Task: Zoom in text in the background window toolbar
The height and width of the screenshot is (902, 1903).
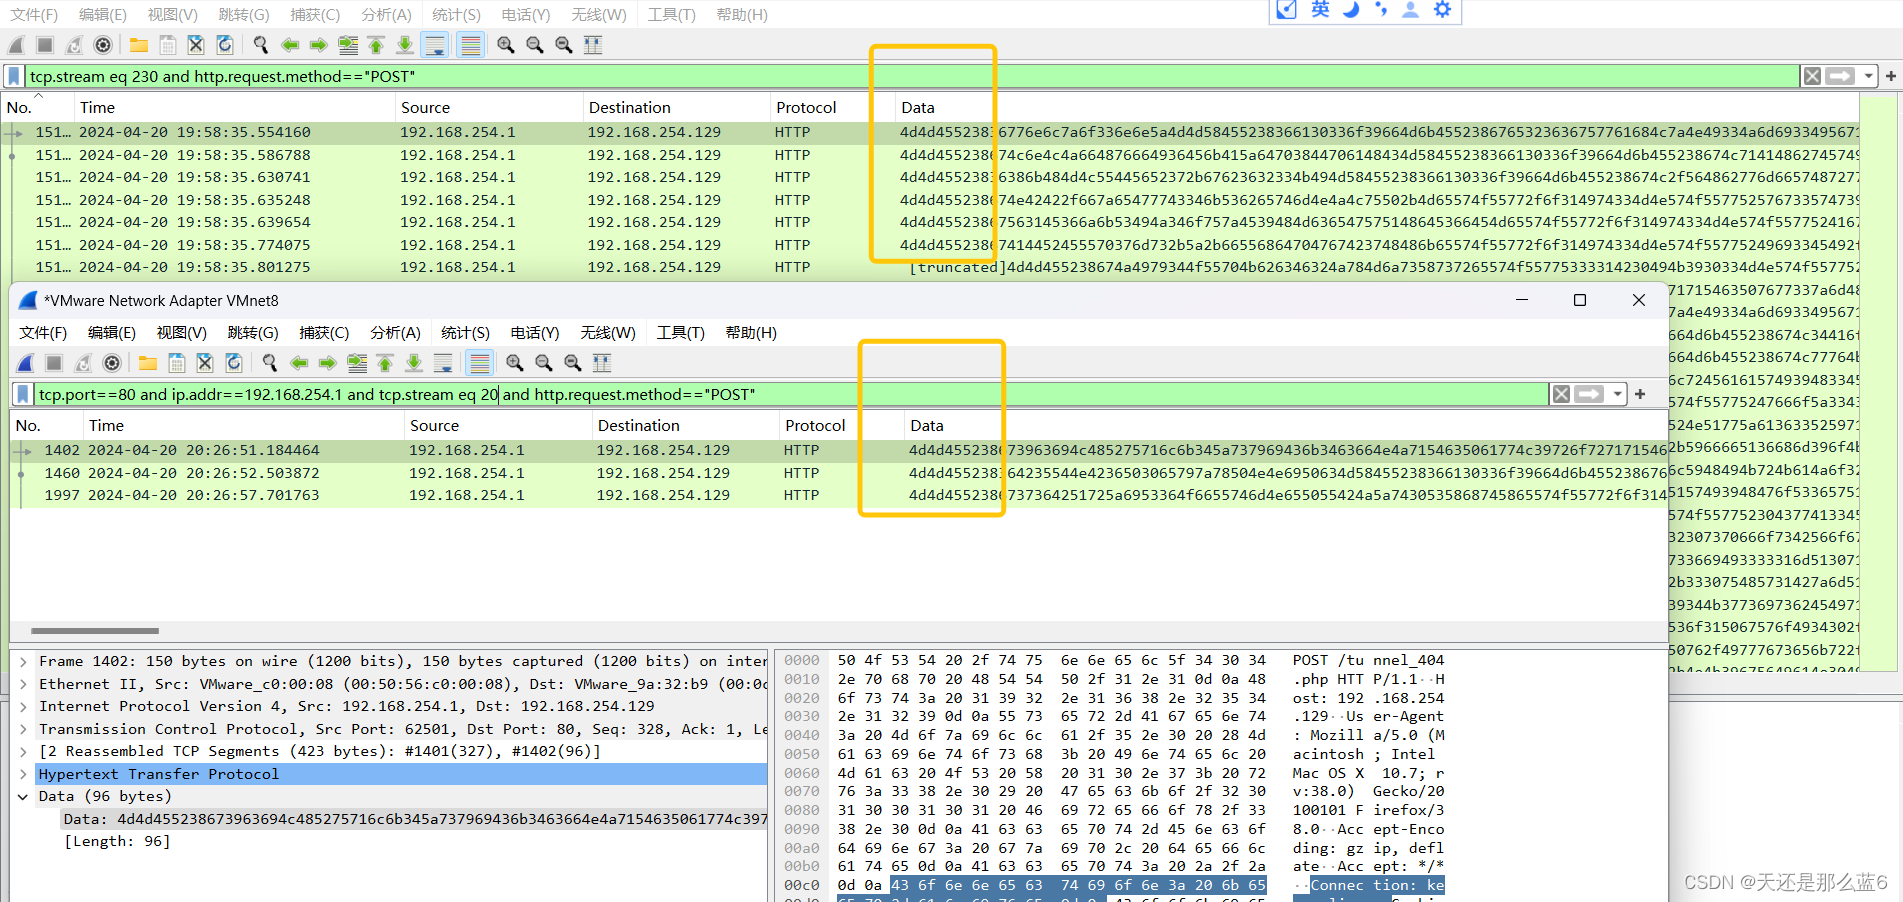Action: click(506, 45)
